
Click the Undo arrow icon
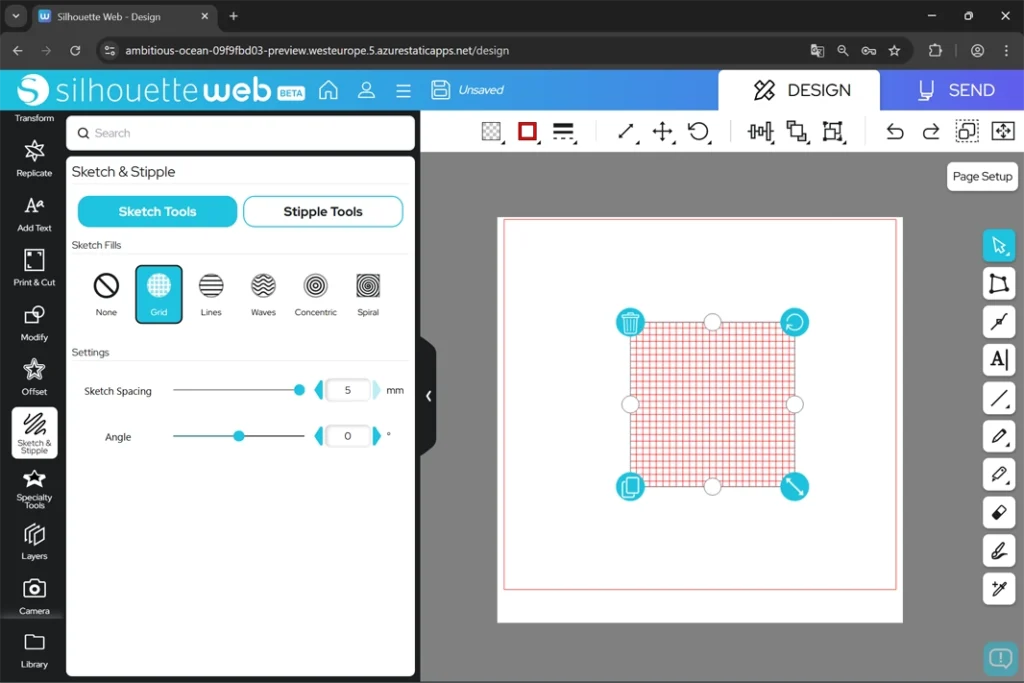(x=895, y=132)
